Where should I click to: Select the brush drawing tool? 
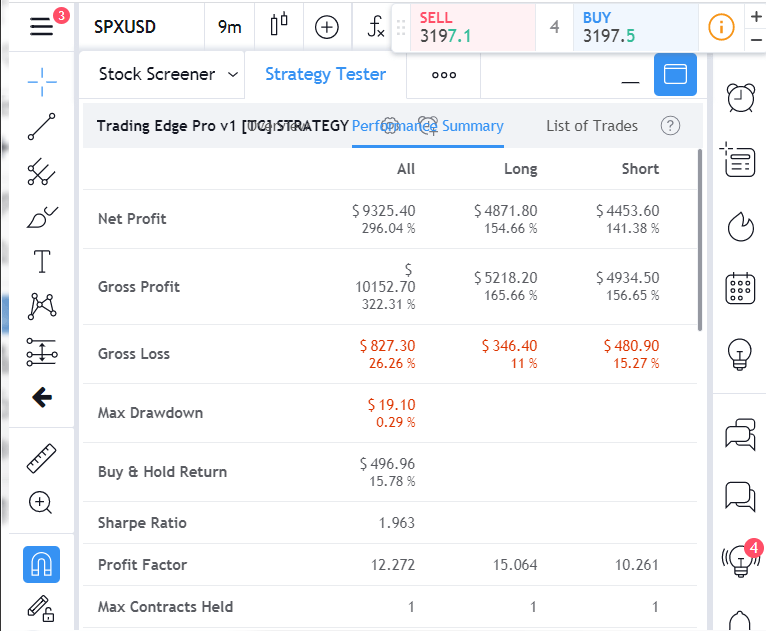[41, 217]
